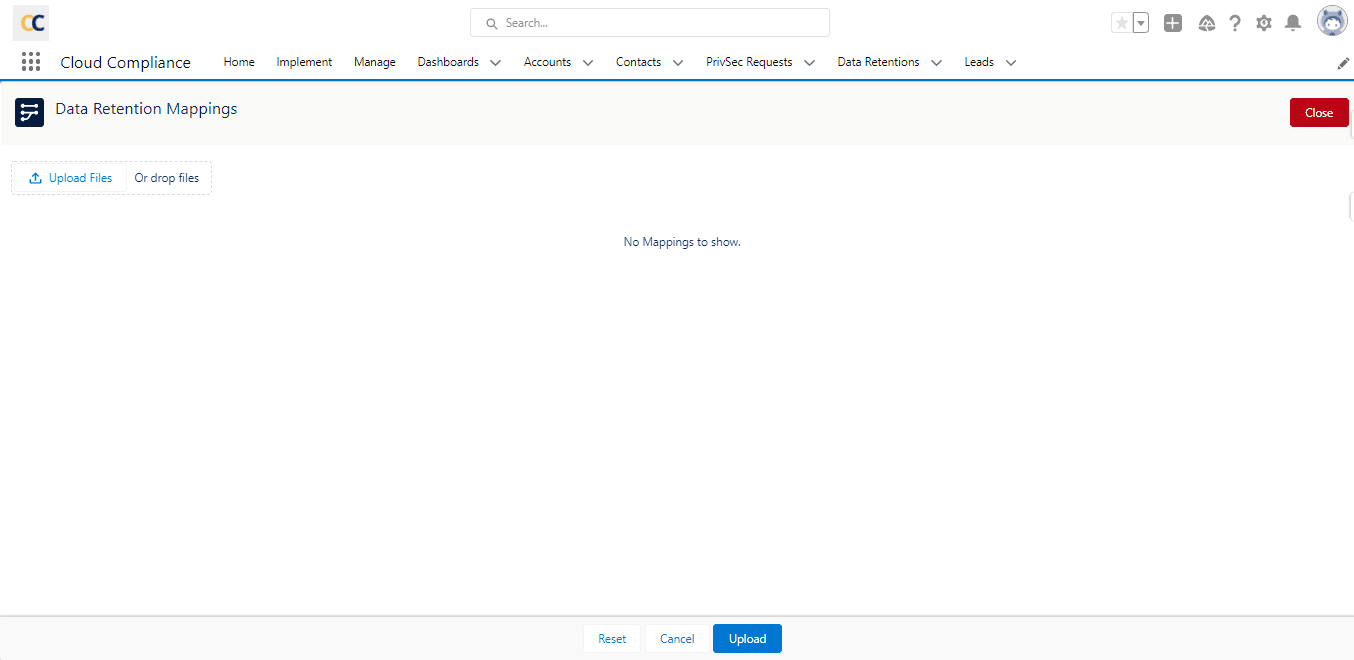
Task: Open Global Actions with the plus icon
Action: coord(1172,22)
